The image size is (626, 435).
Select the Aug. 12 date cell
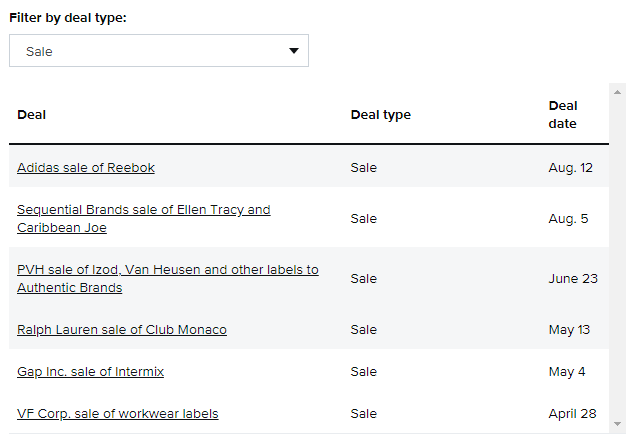[x=570, y=168]
